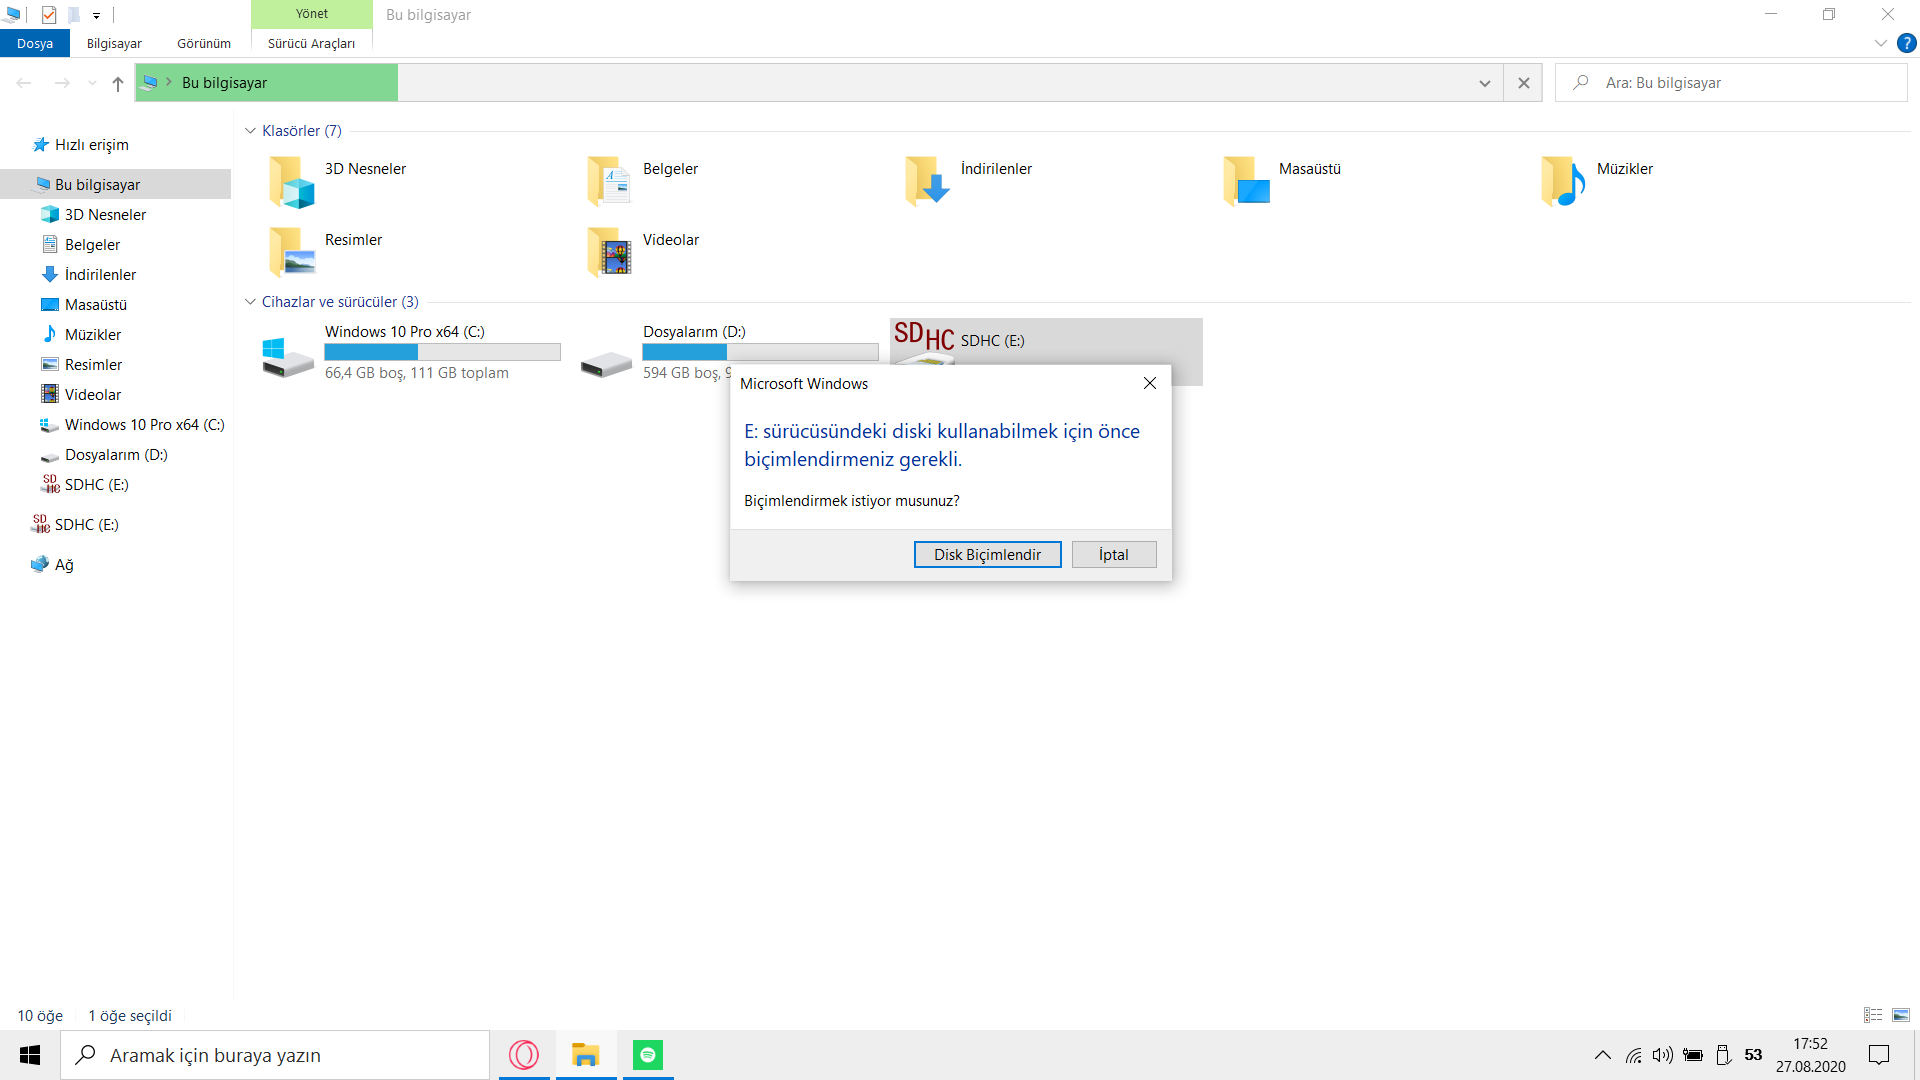Viewport: 1920px width, 1080px height.
Task: Open the Müzikler folder icon
Action: point(1563,182)
